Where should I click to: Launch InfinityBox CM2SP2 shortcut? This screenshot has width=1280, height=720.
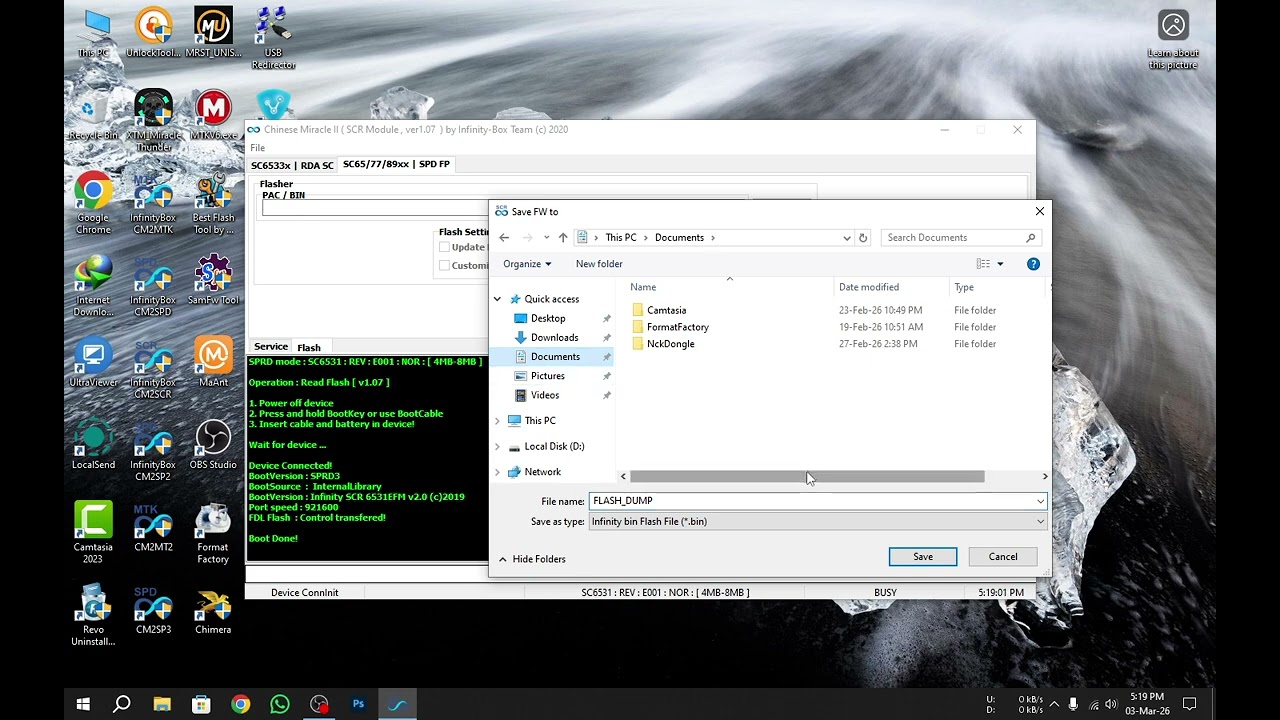pos(153,451)
